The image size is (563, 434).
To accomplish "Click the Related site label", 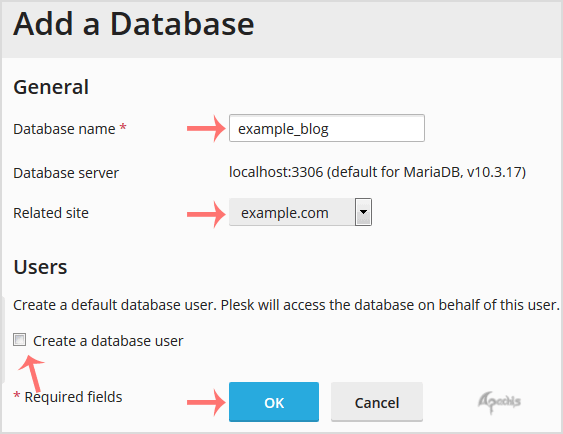I will coord(51,213).
